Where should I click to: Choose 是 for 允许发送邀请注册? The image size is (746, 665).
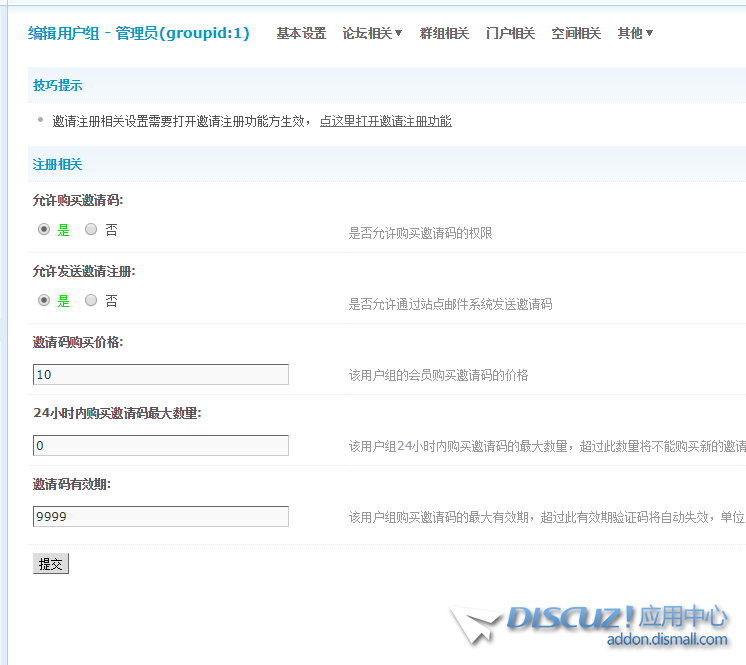[x=44, y=300]
